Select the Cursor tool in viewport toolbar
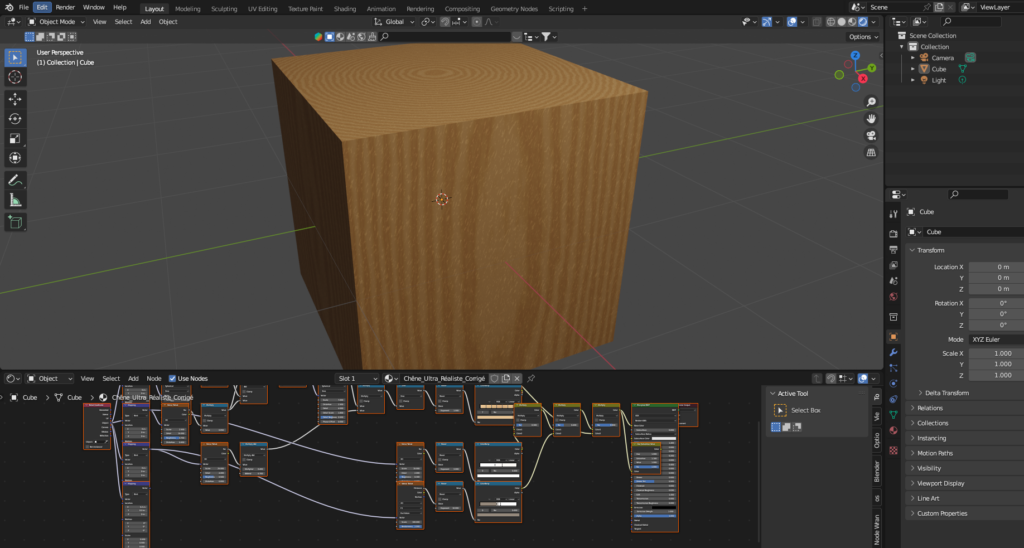1024x548 pixels. pos(16,77)
